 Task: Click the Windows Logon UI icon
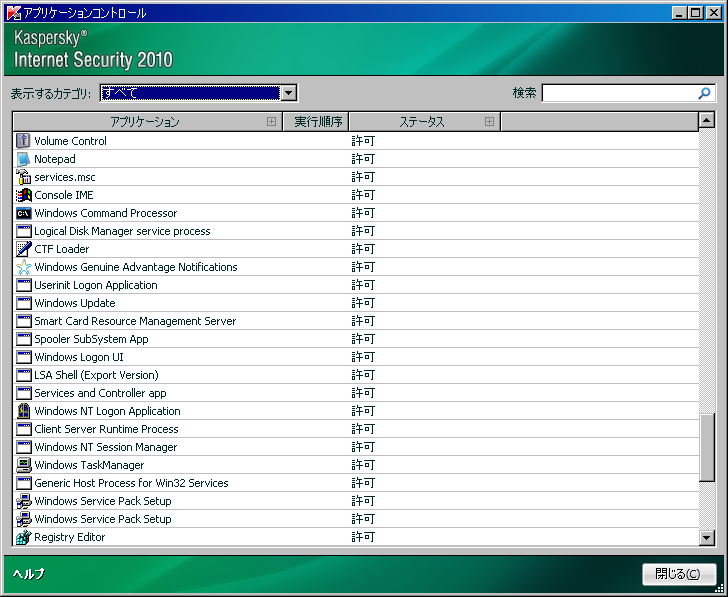[23, 357]
